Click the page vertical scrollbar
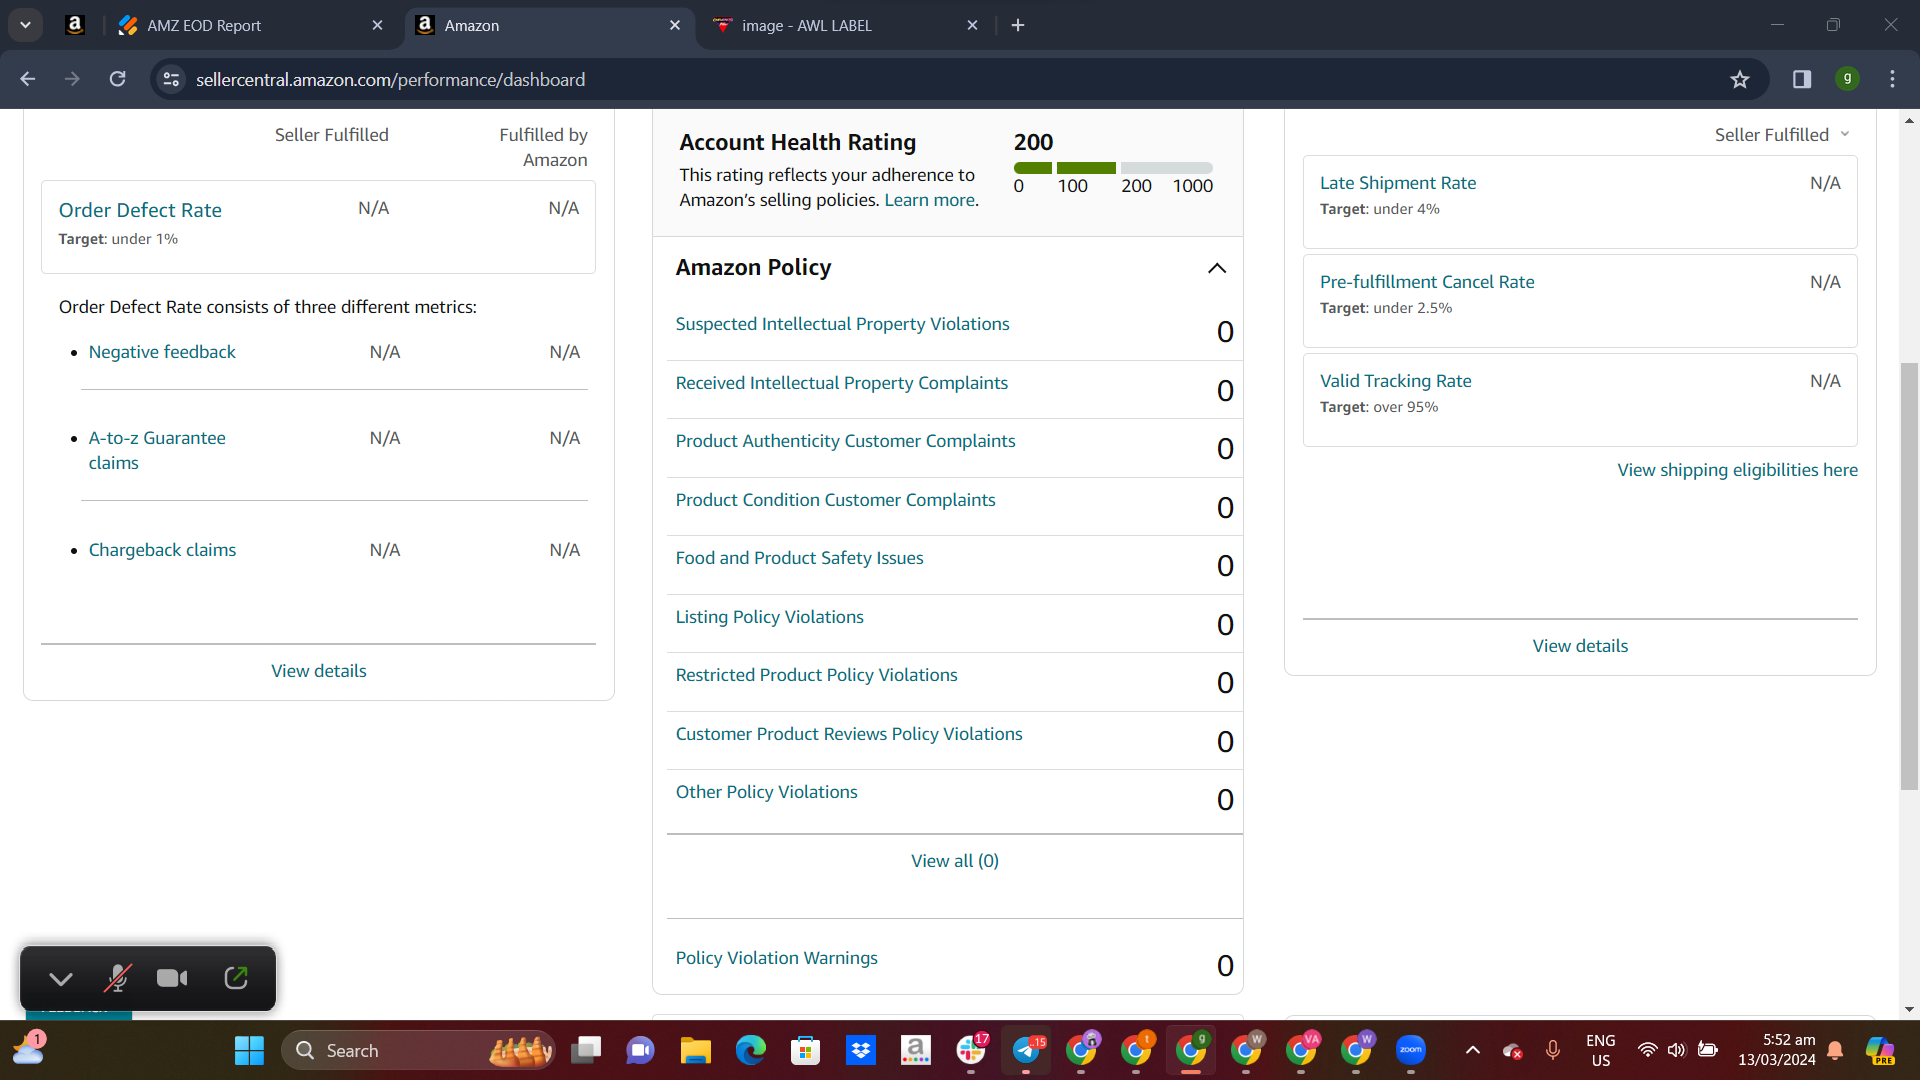Viewport: 1920px width, 1080px height. (x=1909, y=575)
